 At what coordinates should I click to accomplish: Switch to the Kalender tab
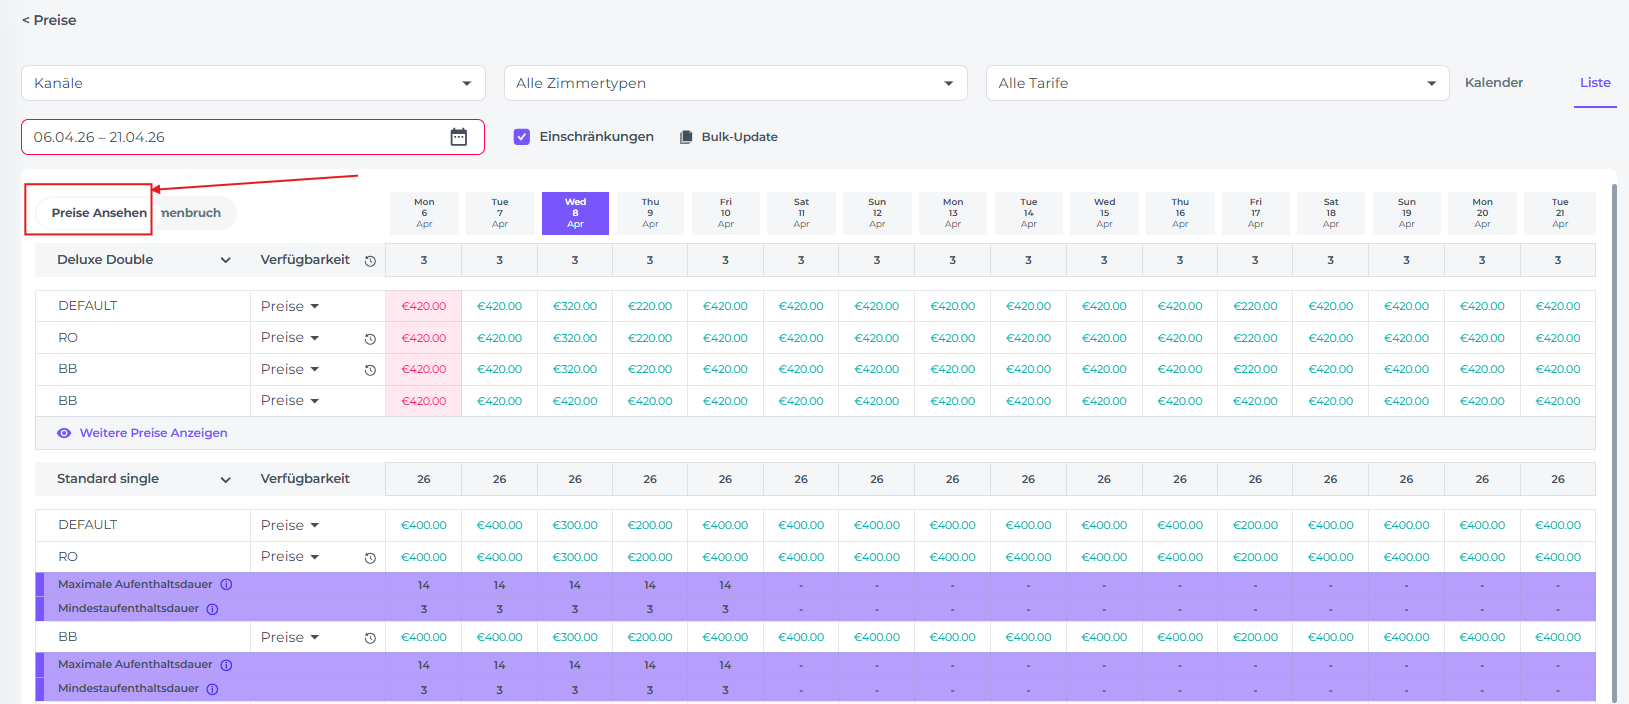click(x=1493, y=83)
